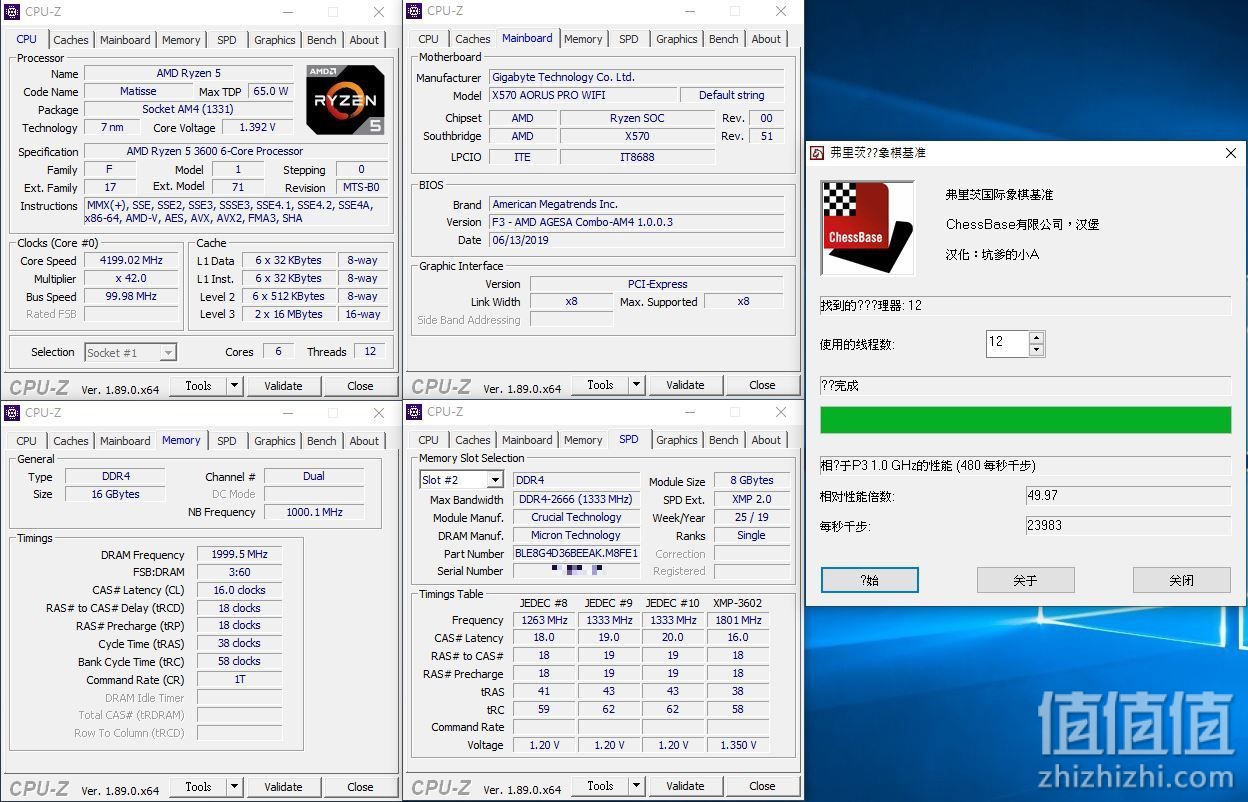Click the ChessBase logo in the benchmark dialog
The height and width of the screenshot is (802, 1248).
(867, 228)
